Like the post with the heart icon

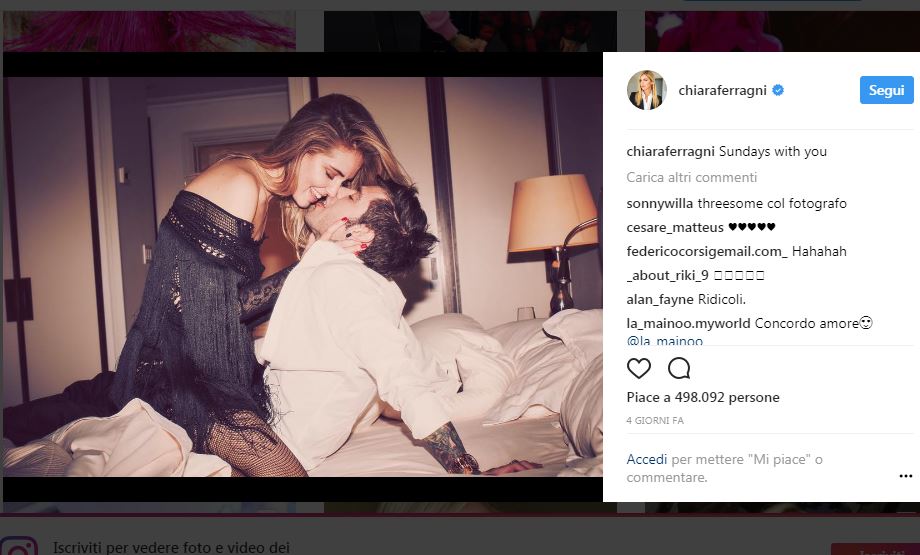(639, 368)
